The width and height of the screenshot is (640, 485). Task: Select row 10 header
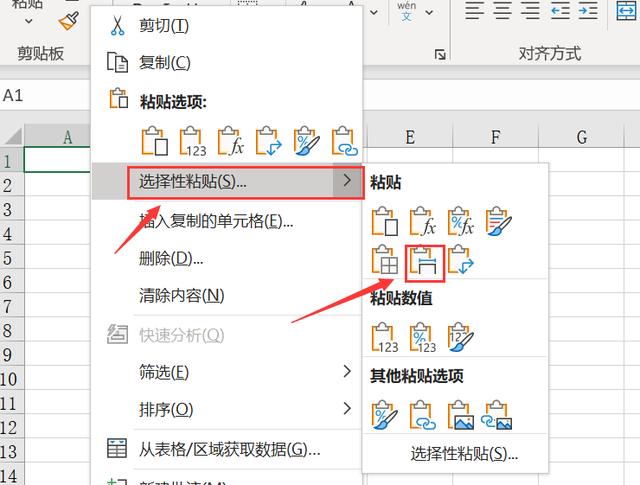(x=12, y=379)
